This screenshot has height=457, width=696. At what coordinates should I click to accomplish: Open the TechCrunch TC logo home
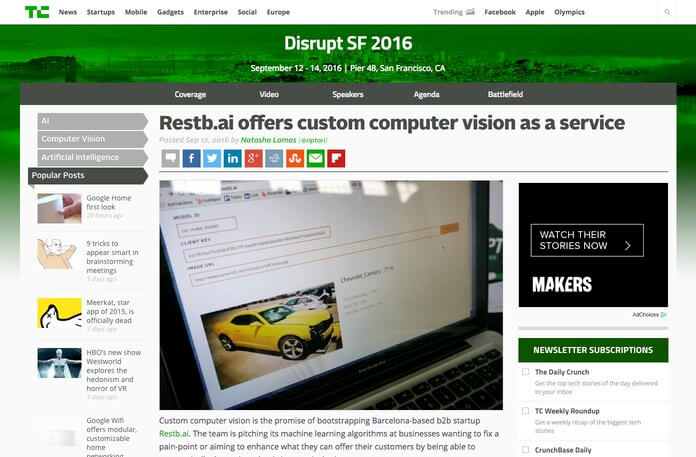coord(37,12)
